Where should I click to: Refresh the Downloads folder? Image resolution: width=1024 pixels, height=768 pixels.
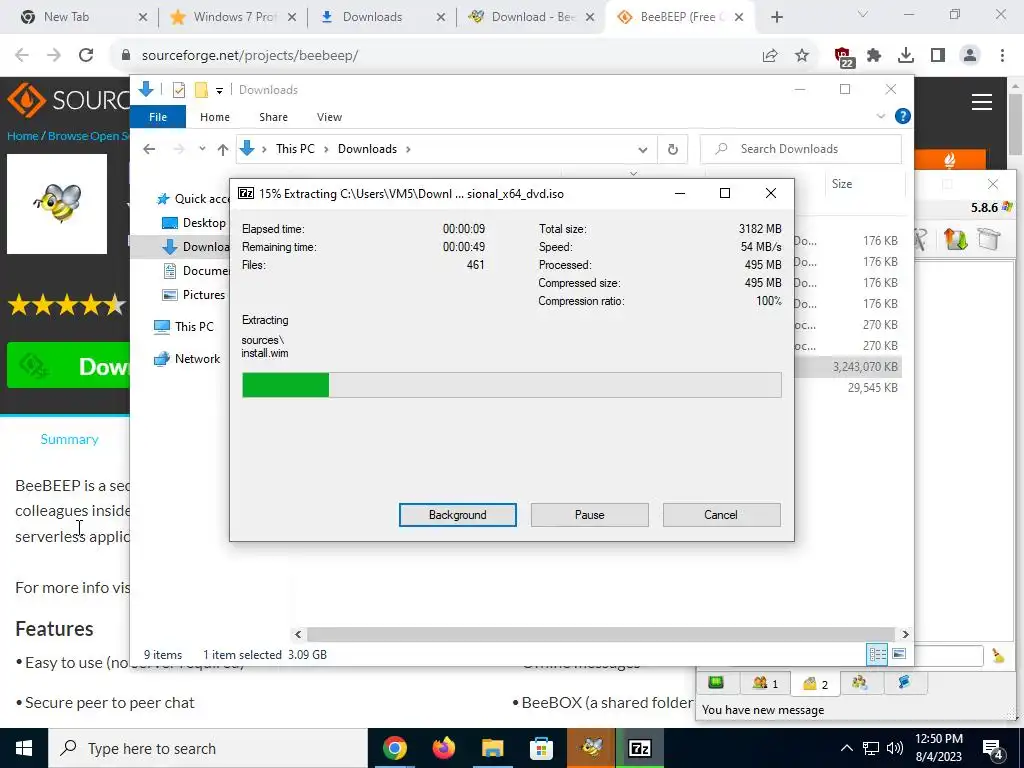coord(673,150)
